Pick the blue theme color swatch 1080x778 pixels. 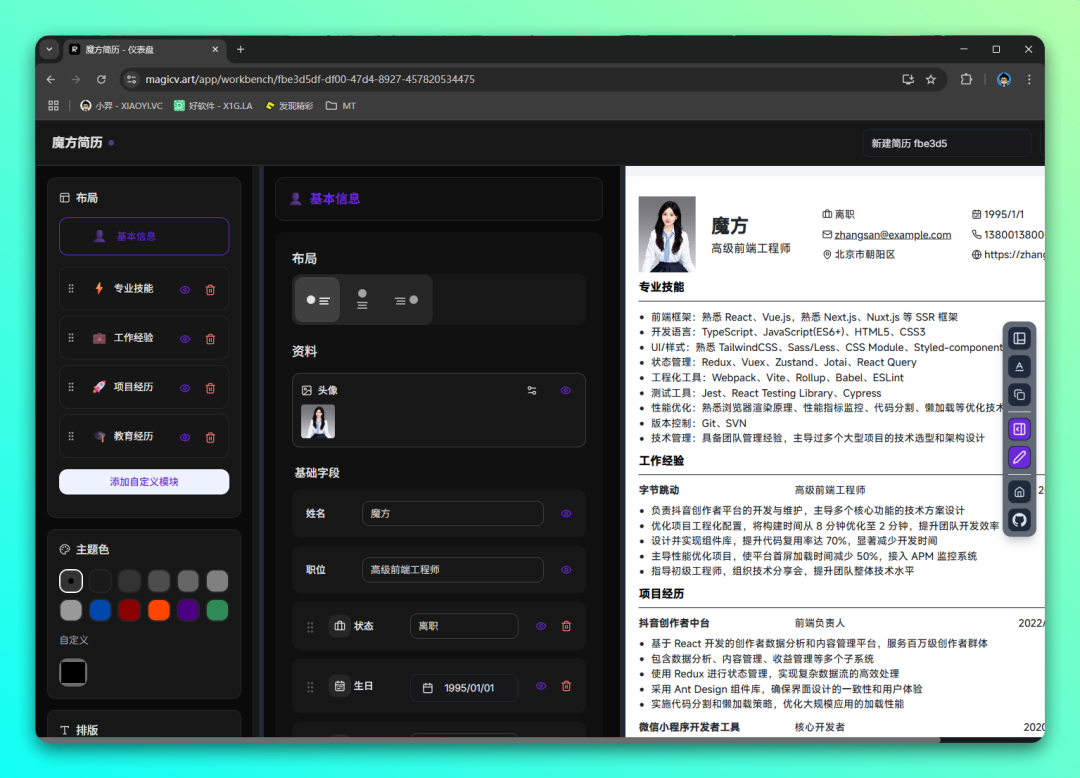coord(100,610)
